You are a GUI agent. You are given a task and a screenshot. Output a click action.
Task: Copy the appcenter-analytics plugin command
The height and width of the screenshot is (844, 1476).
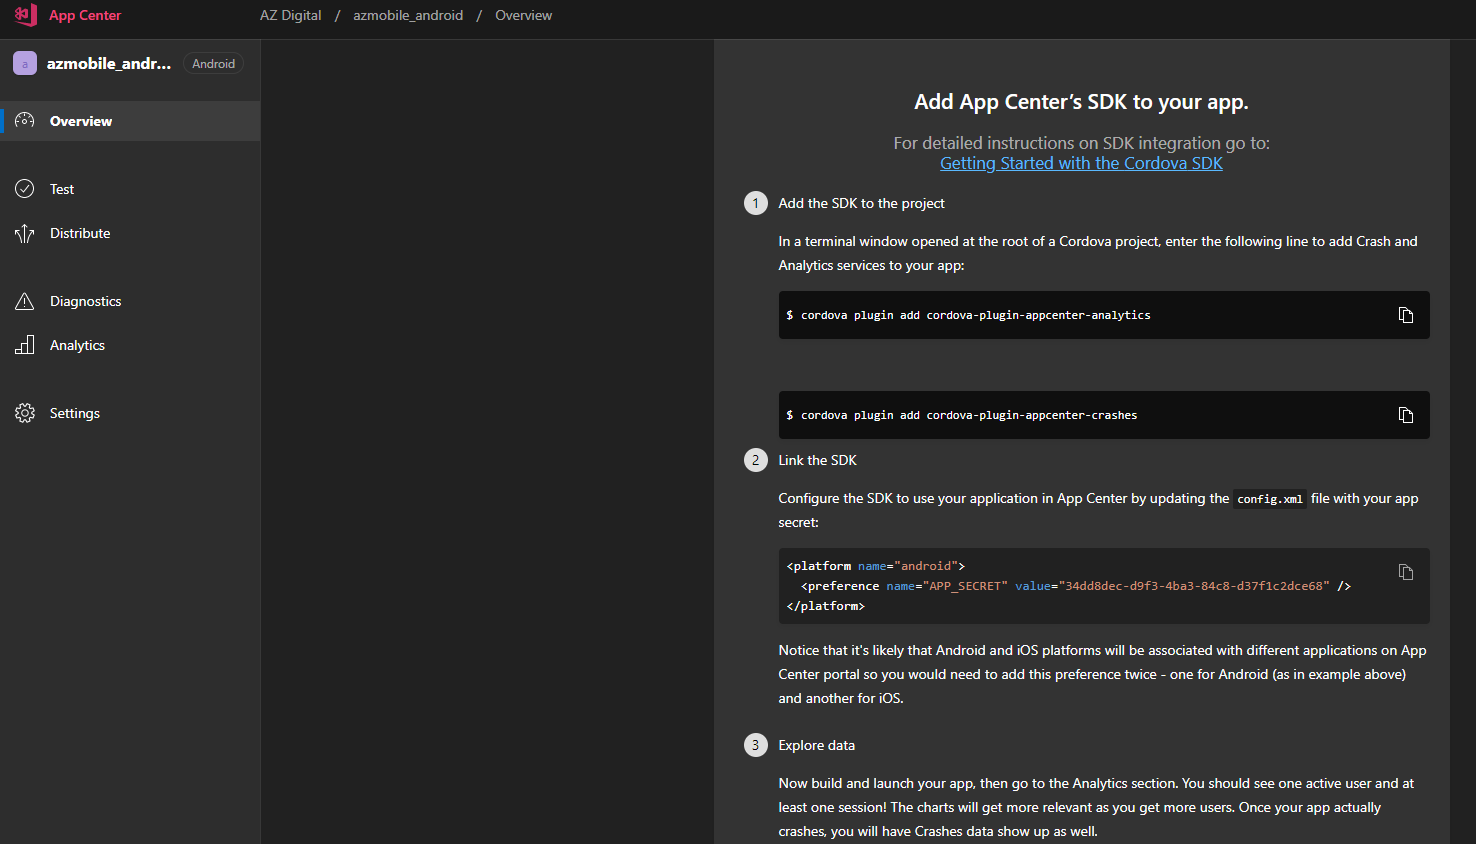click(x=1405, y=315)
